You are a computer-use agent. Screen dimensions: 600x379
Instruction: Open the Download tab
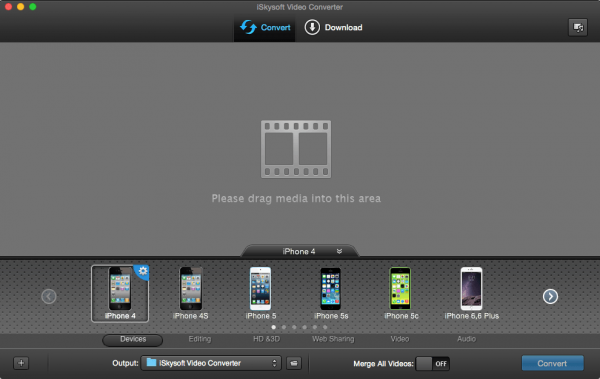pos(333,28)
